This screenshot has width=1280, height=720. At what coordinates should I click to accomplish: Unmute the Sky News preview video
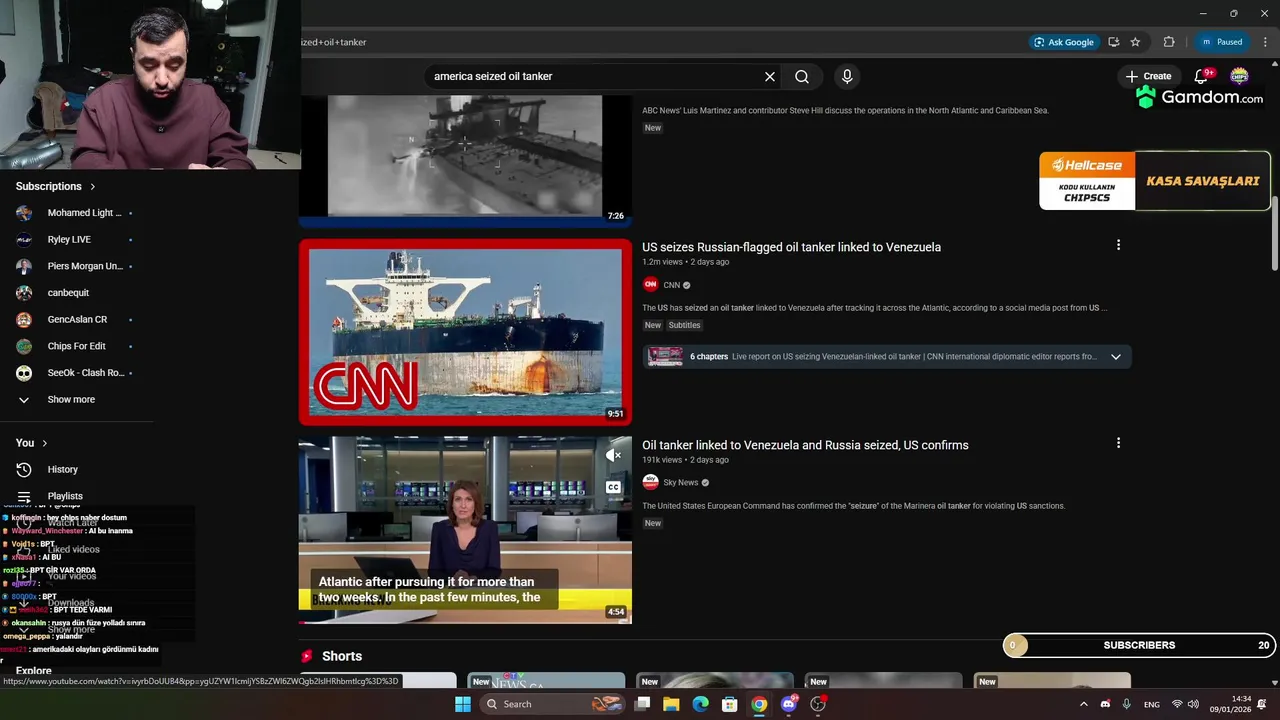613,455
